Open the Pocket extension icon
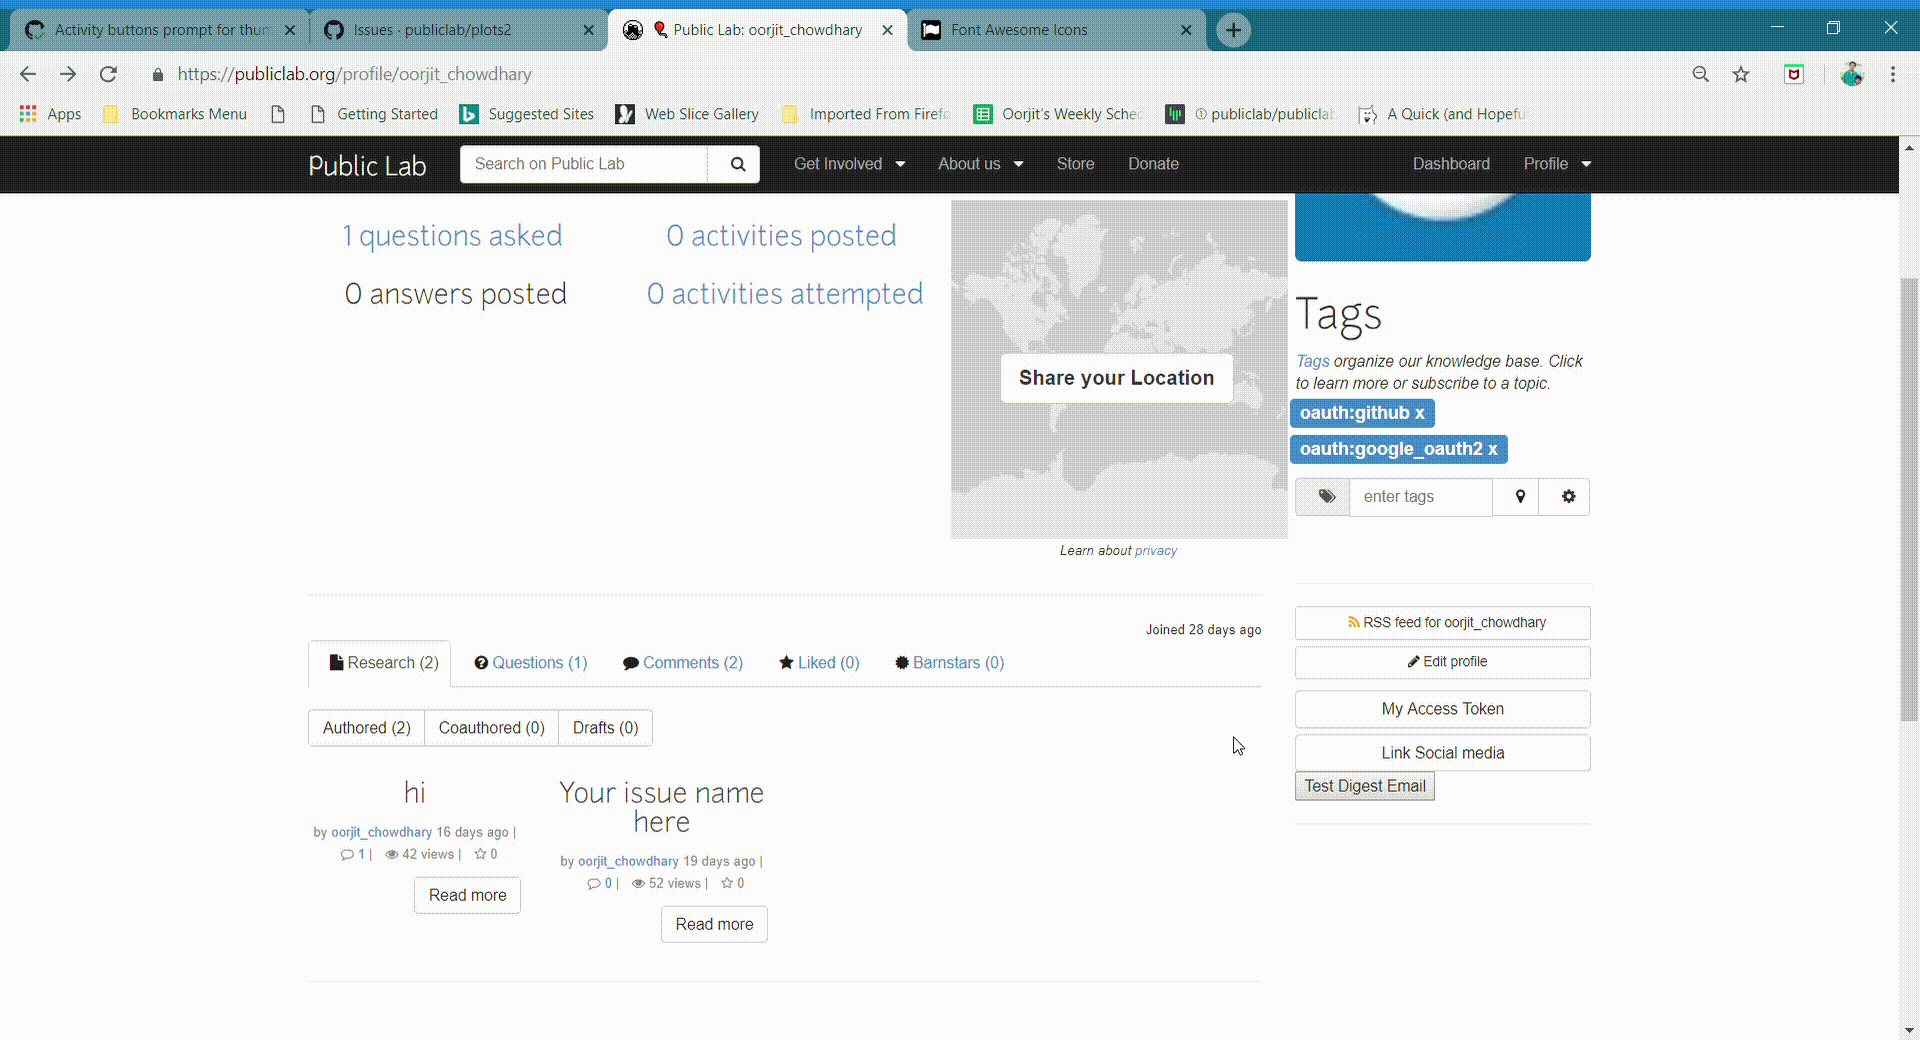This screenshot has width=1920, height=1040. tap(1794, 74)
